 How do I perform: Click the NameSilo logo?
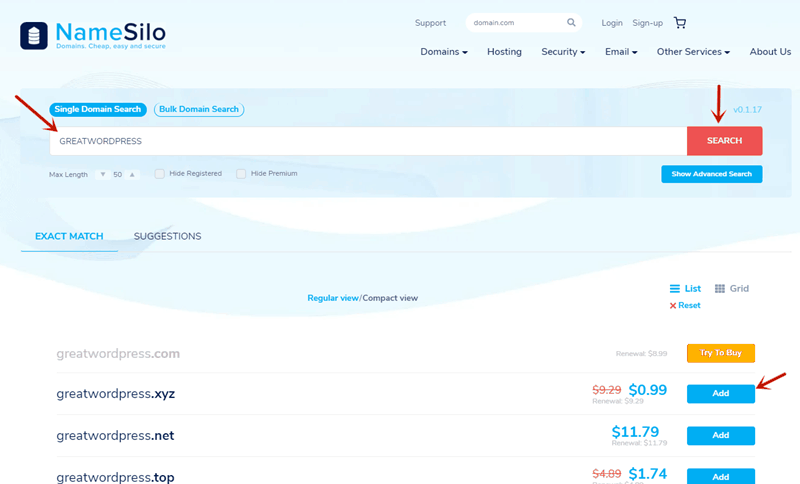click(93, 36)
